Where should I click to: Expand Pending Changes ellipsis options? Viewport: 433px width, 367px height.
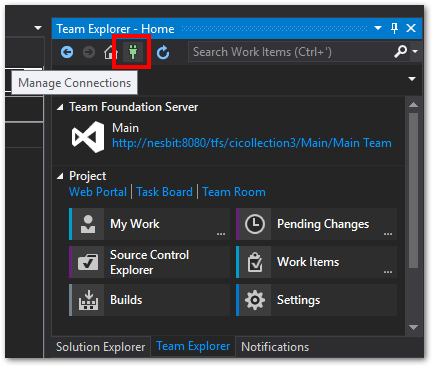coord(388,234)
